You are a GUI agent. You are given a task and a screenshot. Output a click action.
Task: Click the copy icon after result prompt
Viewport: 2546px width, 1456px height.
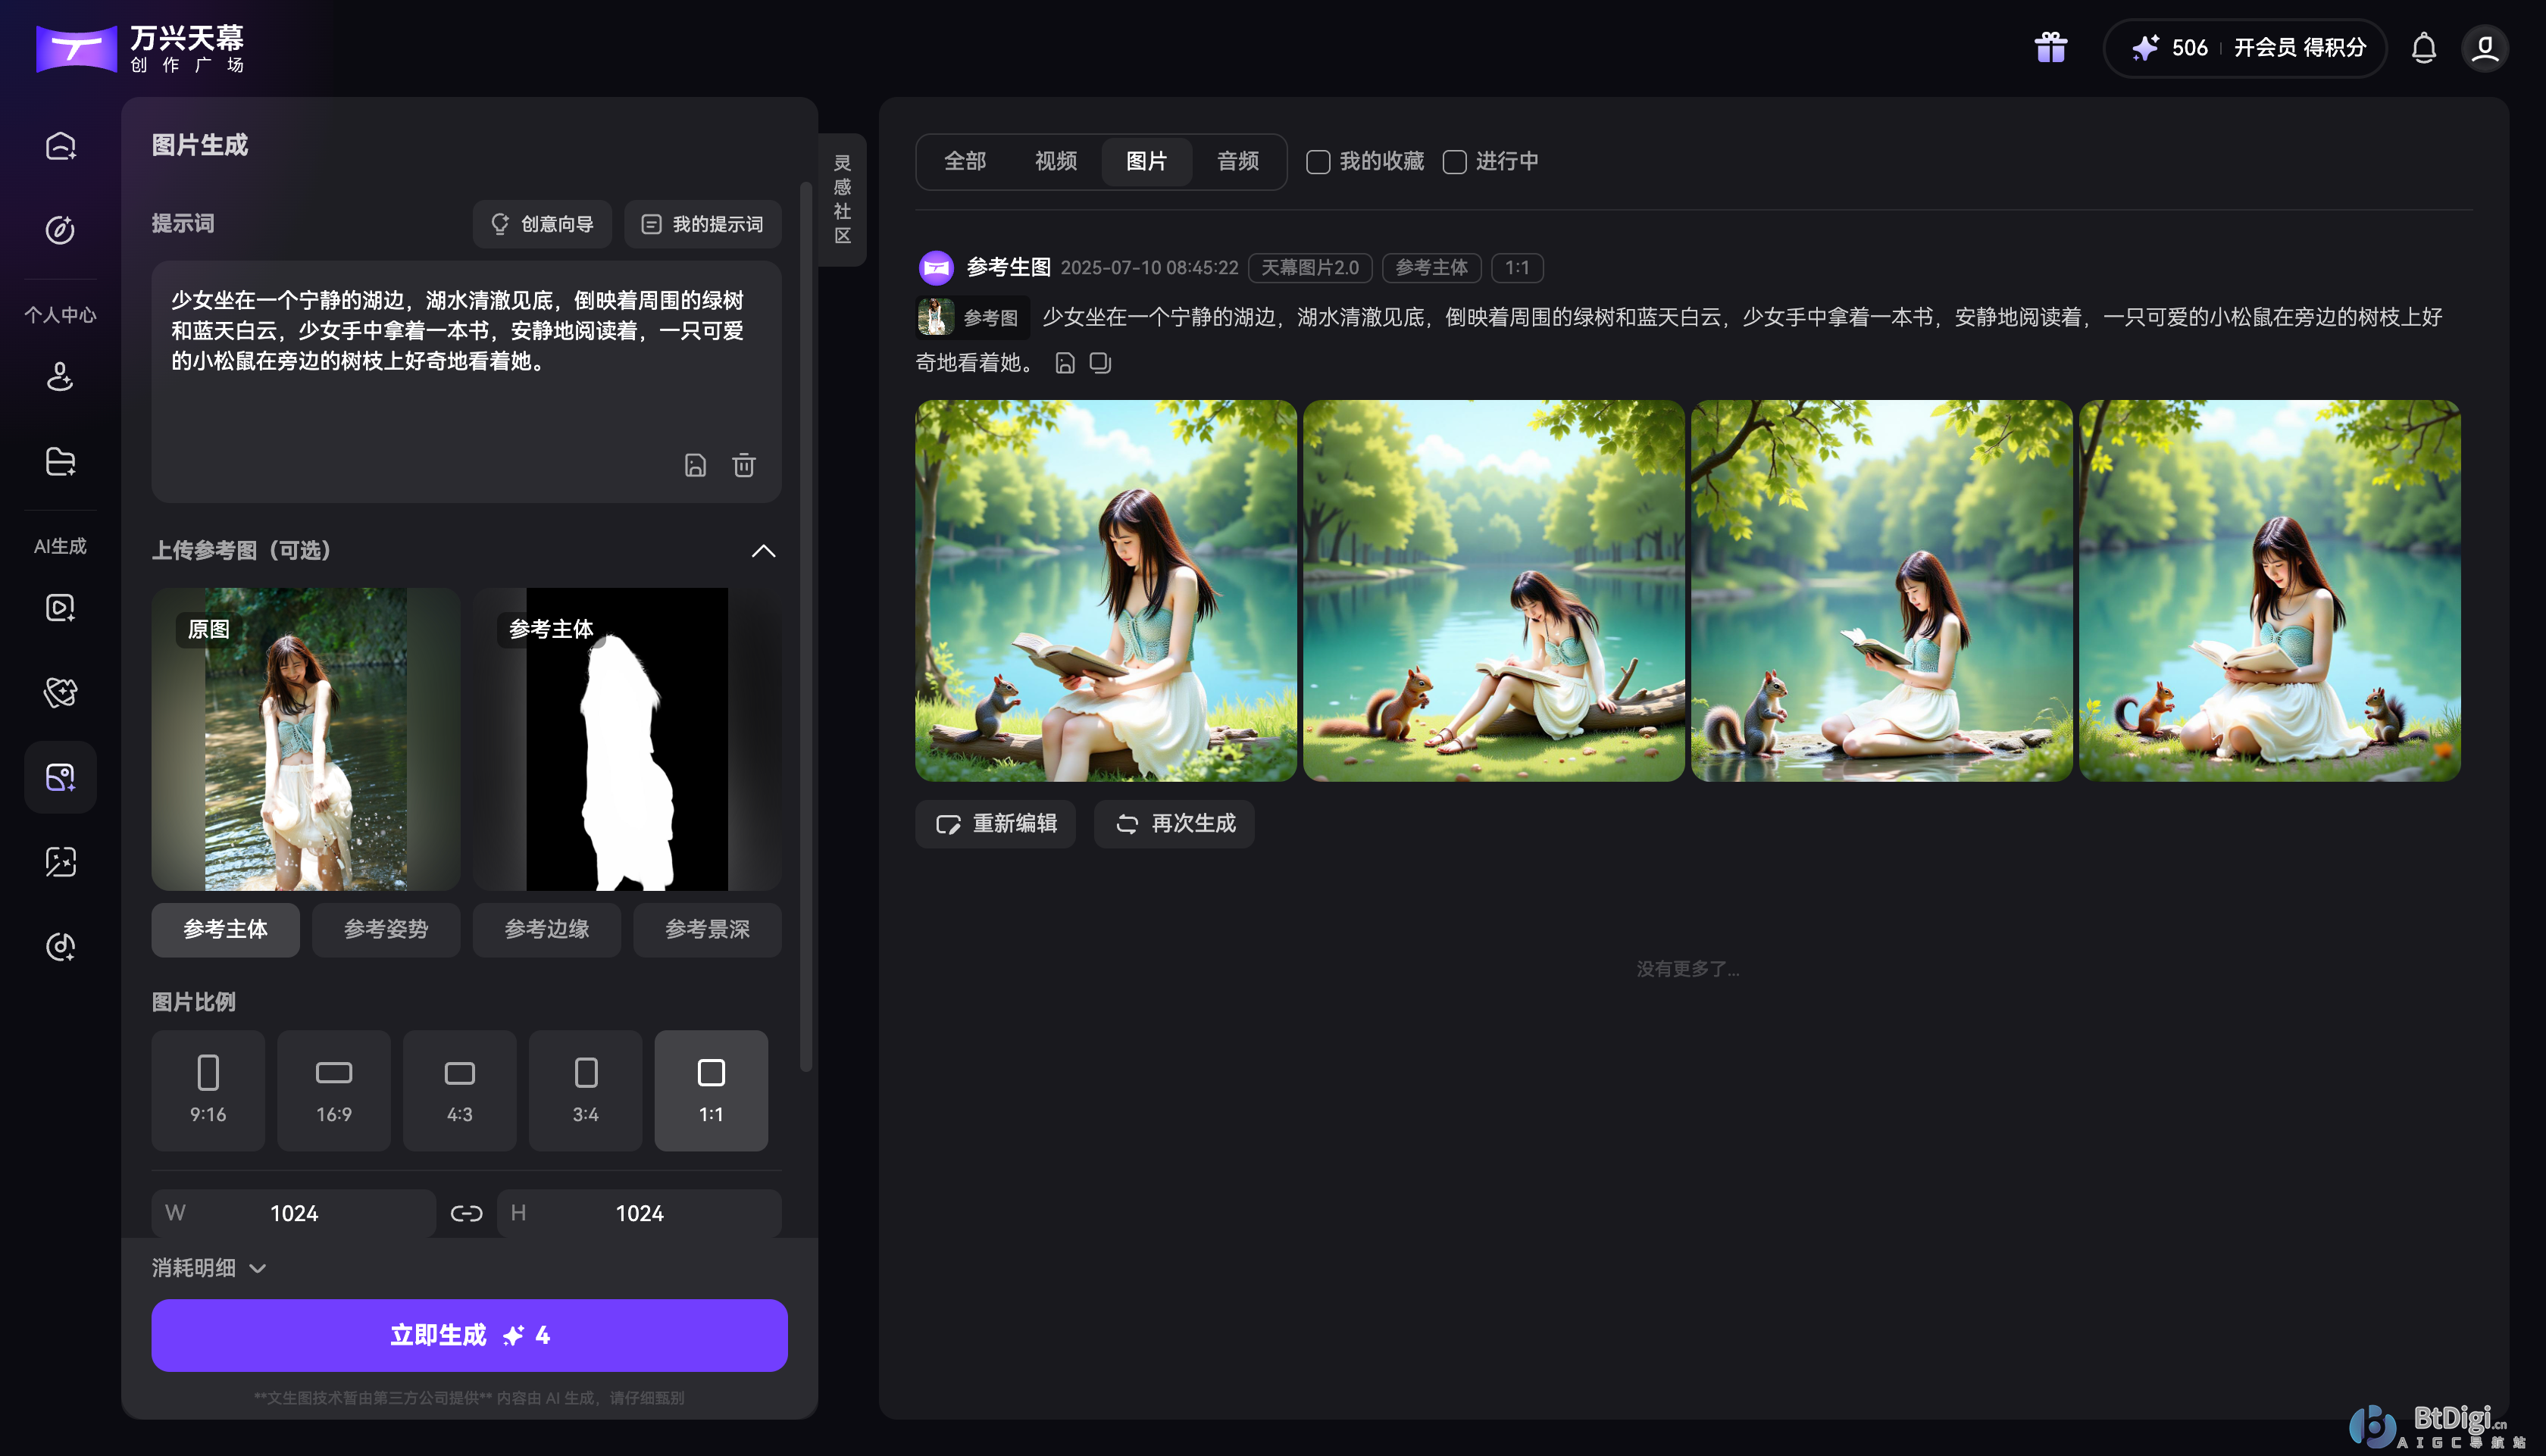(1100, 363)
